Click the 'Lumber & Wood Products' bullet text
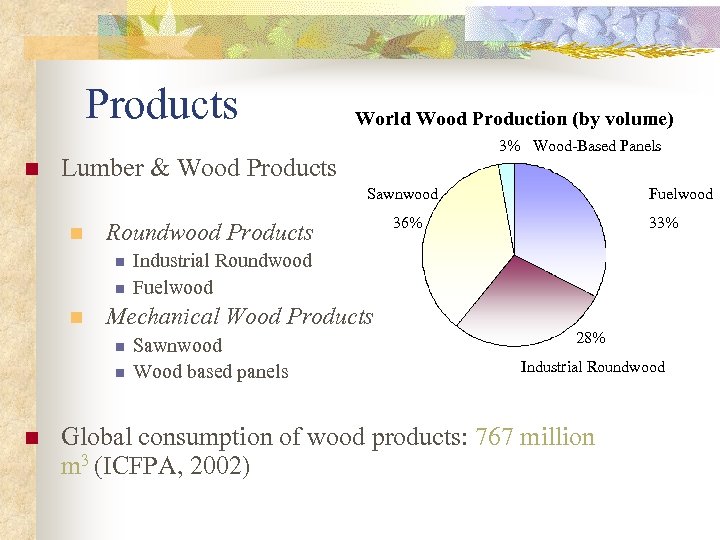The image size is (720, 540). (199, 168)
